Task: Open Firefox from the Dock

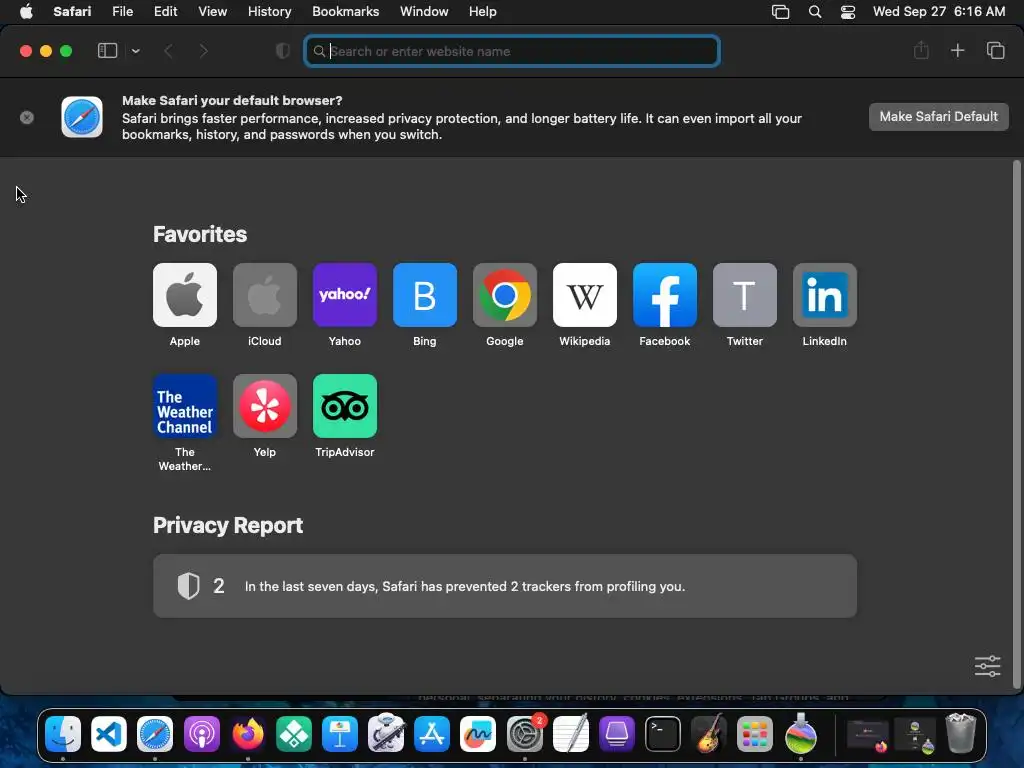Action: point(248,733)
